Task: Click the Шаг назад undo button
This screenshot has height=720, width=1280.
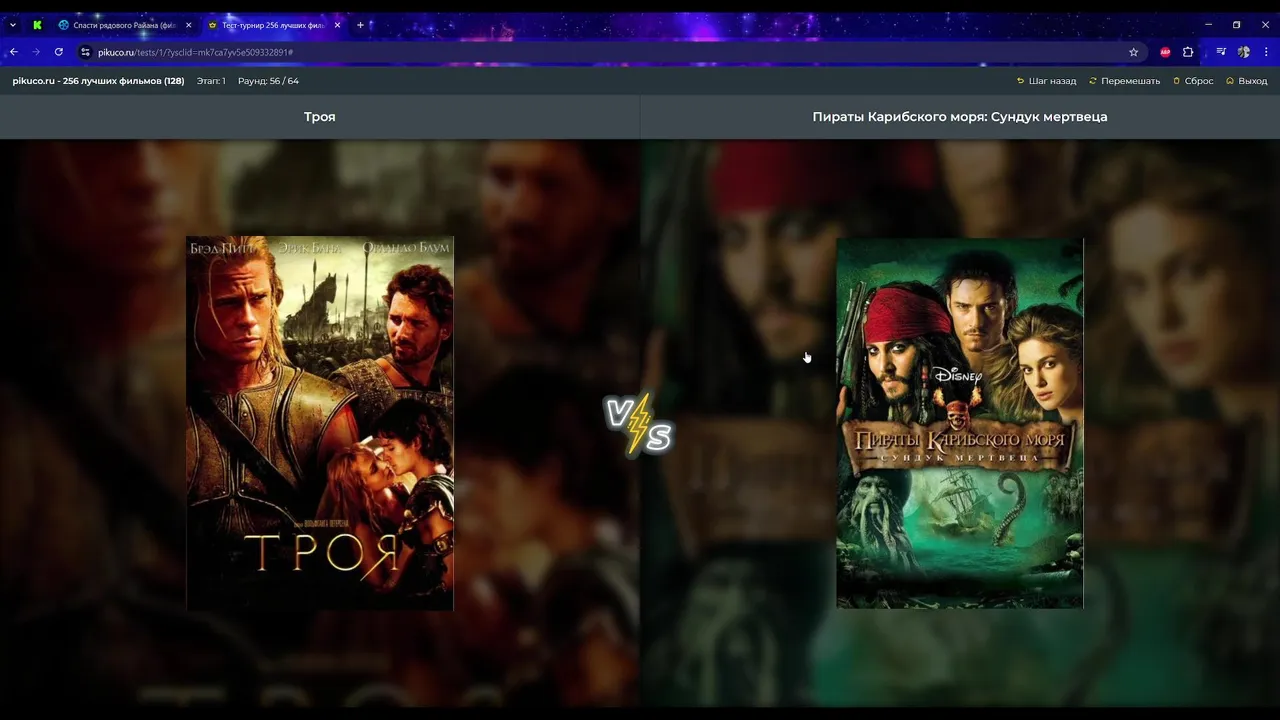Action: (1046, 81)
